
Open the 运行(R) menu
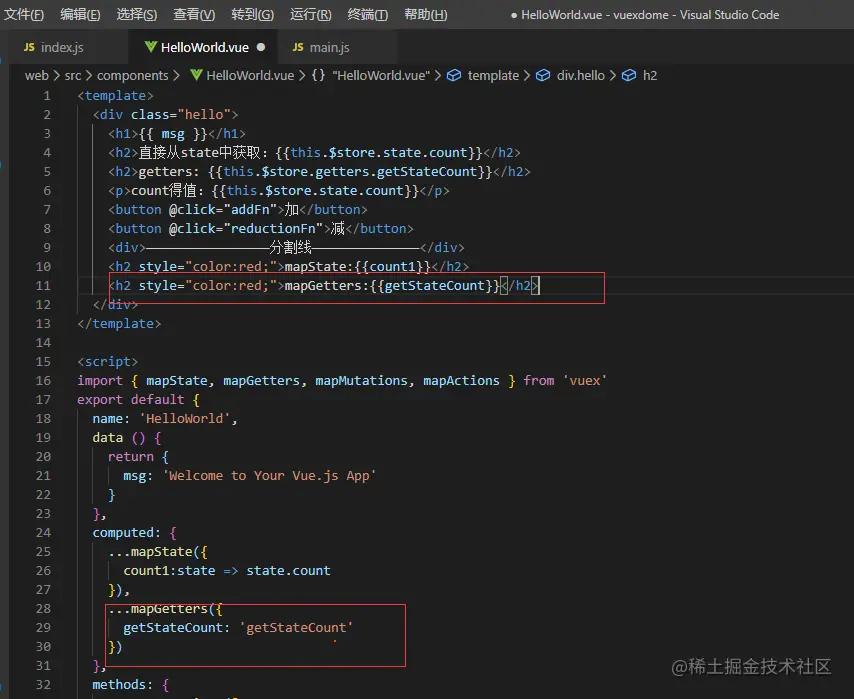(x=310, y=14)
